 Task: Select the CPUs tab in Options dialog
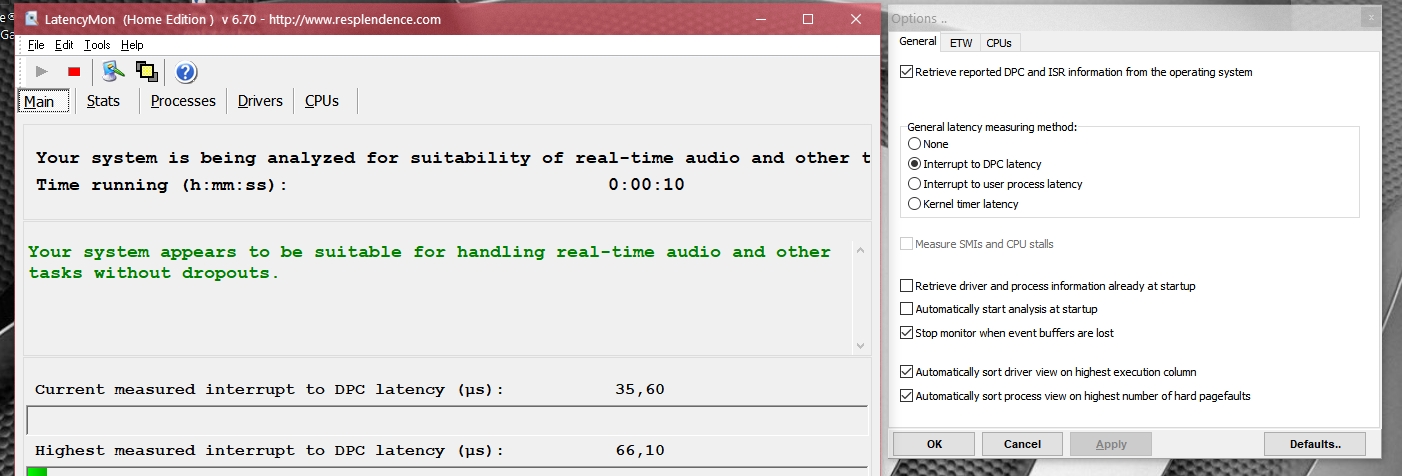pos(999,43)
